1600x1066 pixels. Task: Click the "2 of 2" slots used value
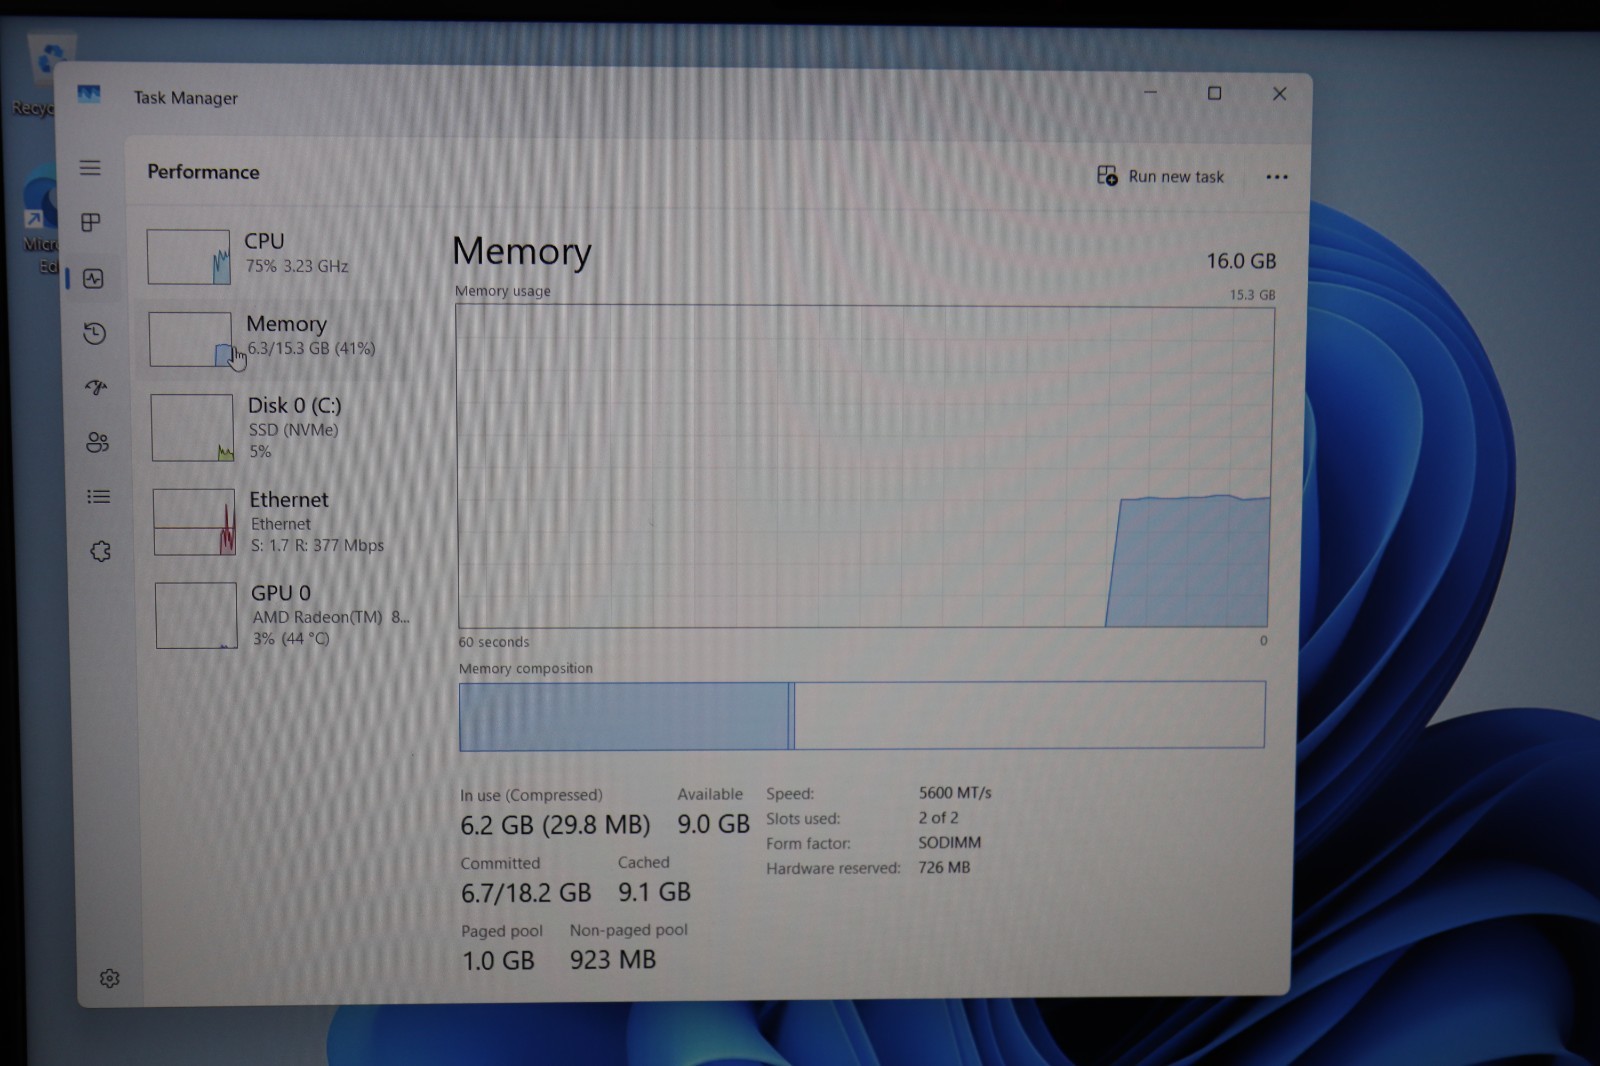pyautogui.click(x=938, y=818)
